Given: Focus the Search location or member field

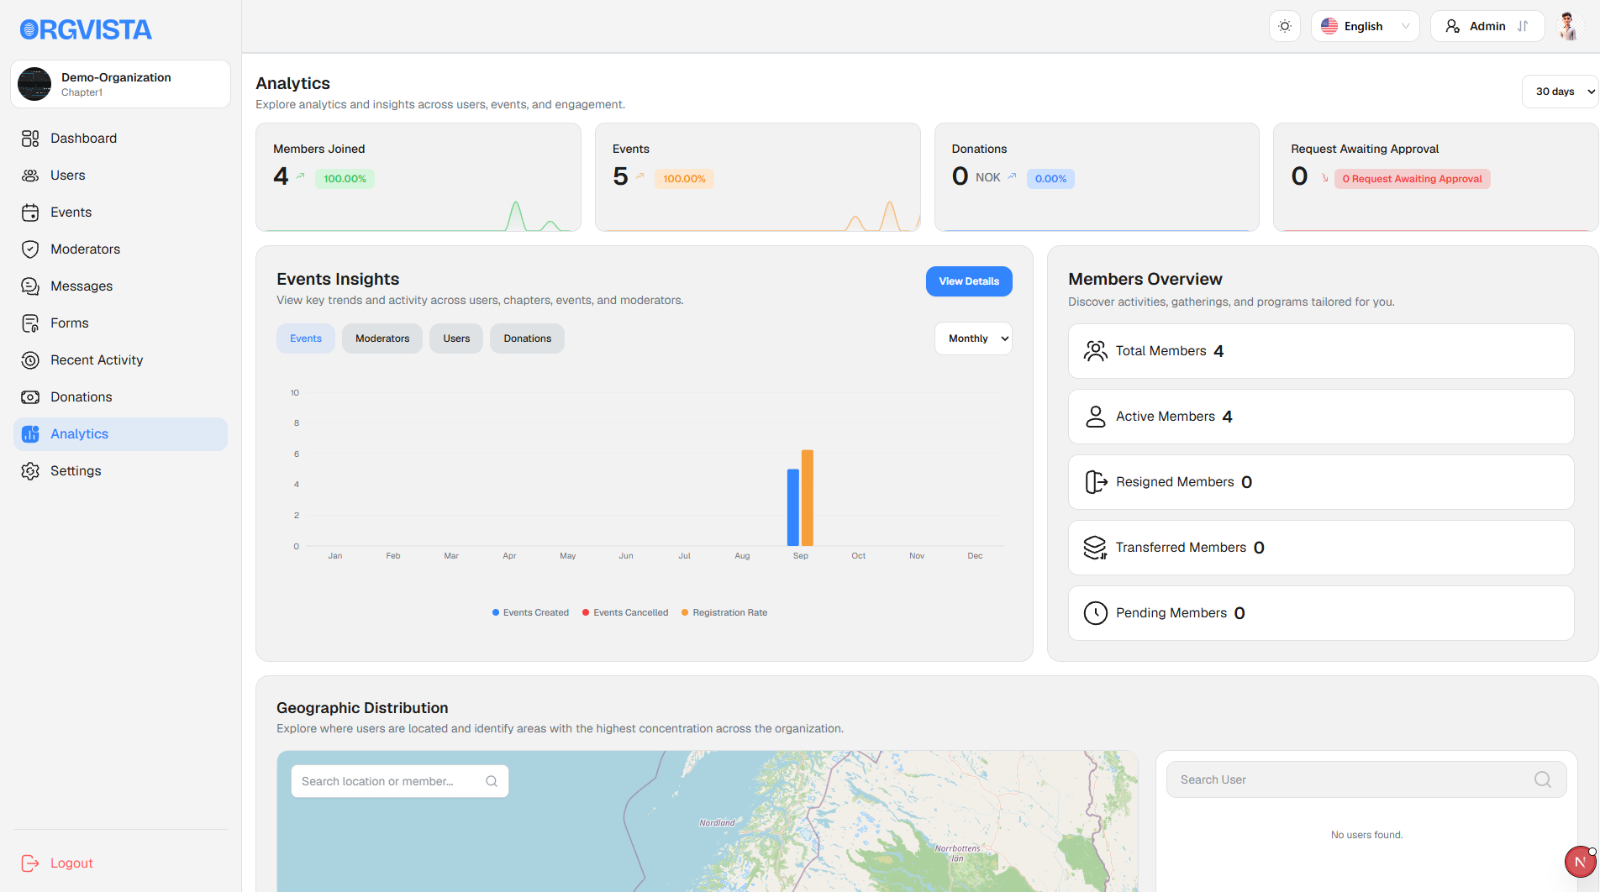Looking at the screenshot, I should (x=400, y=781).
